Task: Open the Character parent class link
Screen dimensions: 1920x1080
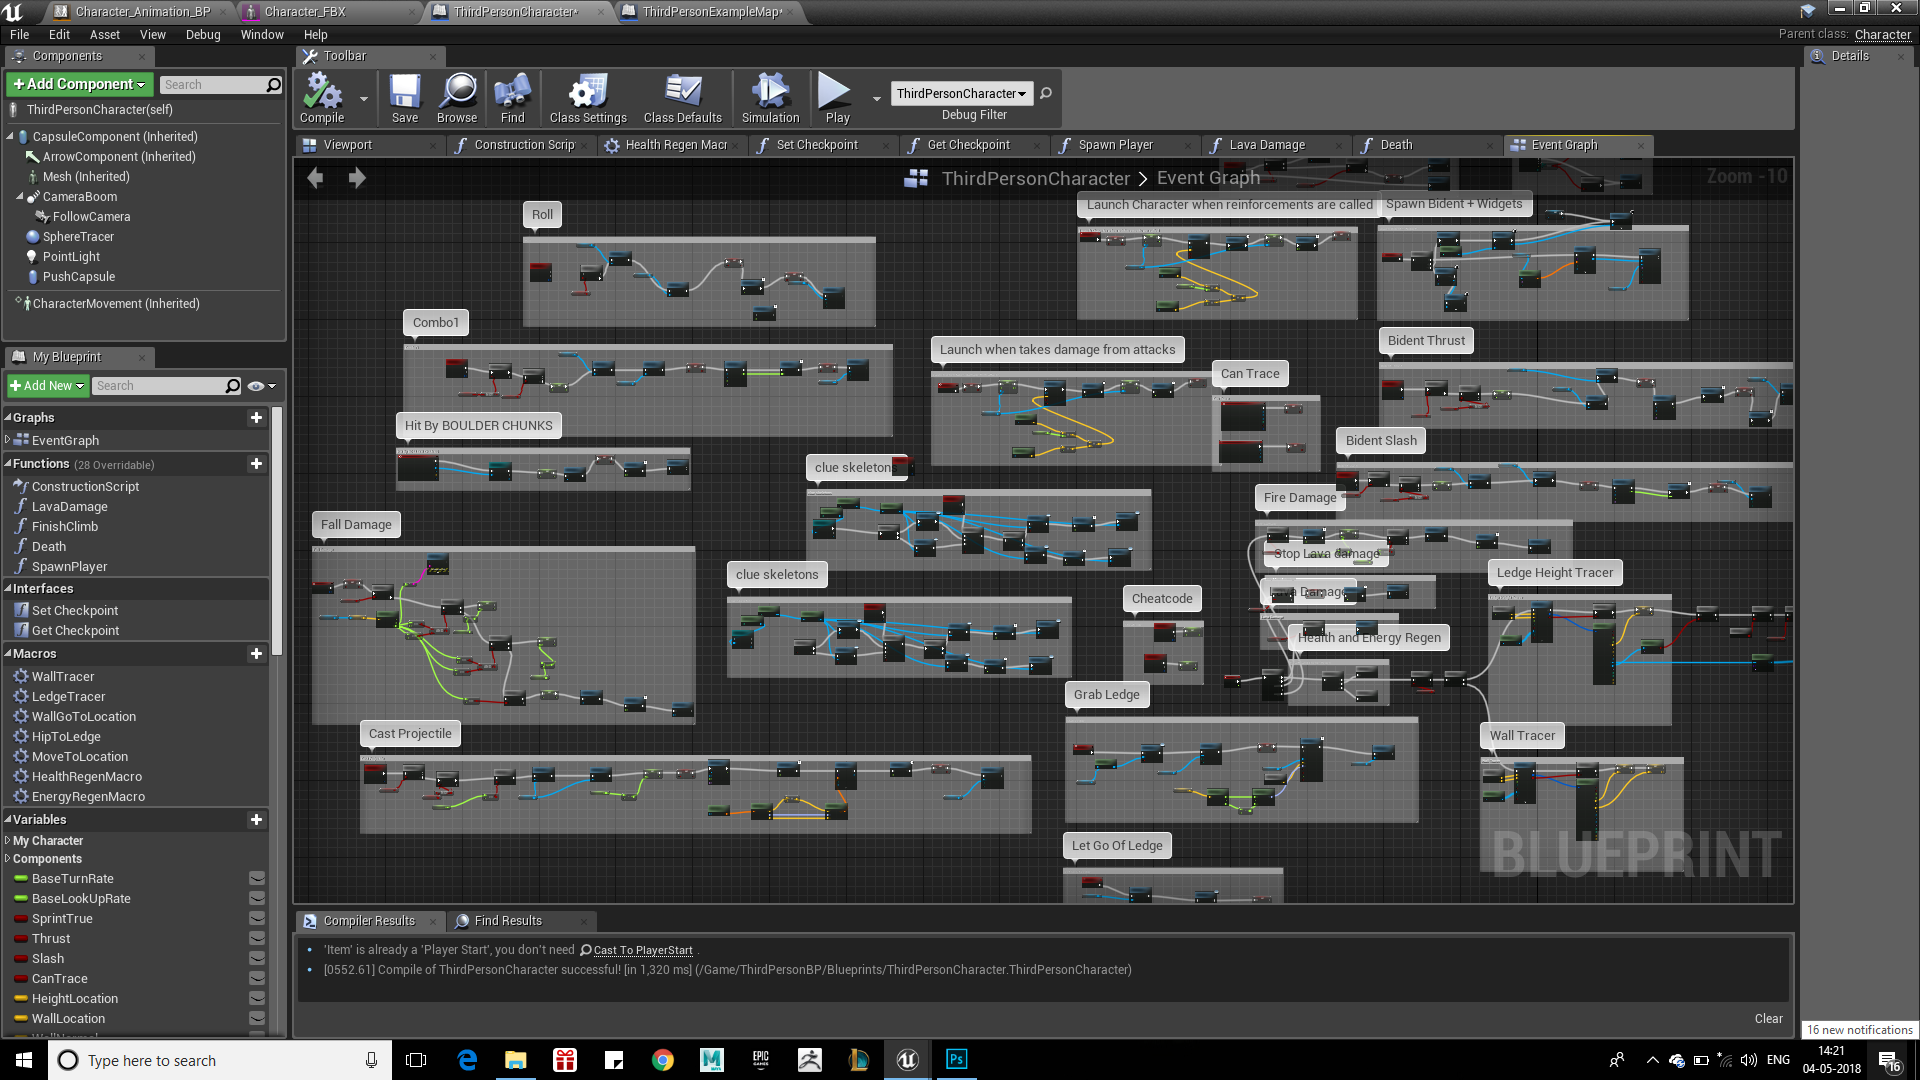Action: click(x=1882, y=35)
